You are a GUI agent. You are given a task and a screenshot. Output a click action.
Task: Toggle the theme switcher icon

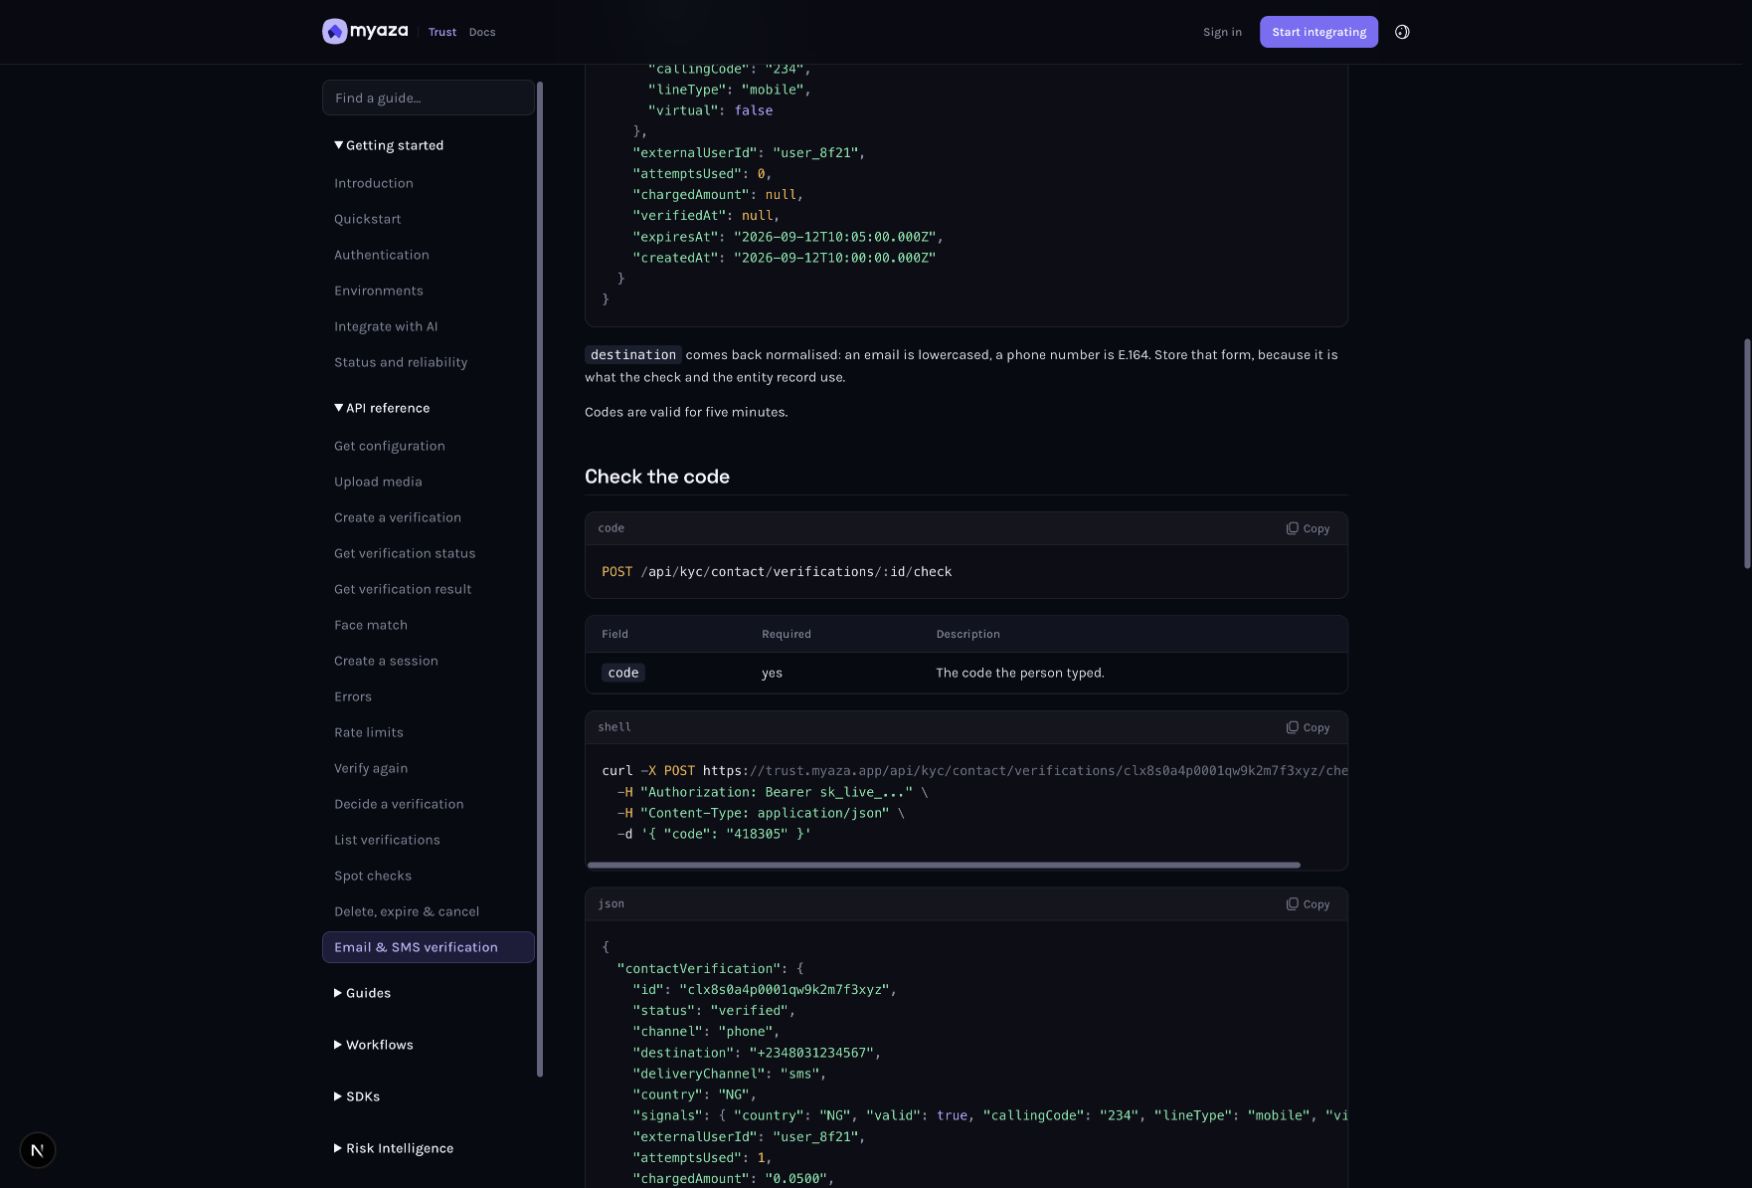[1402, 32]
